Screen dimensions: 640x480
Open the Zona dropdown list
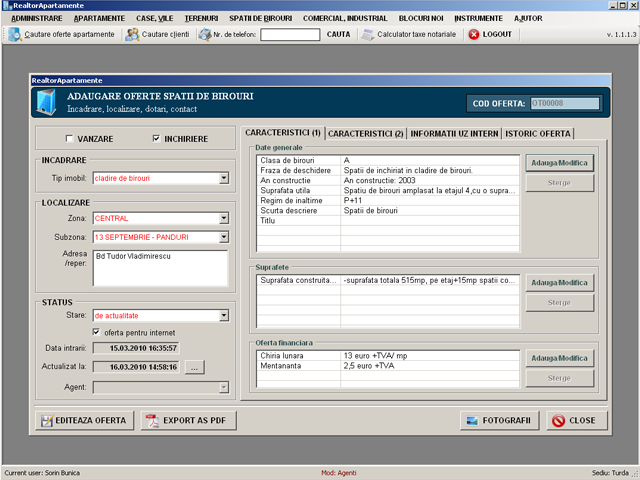coord(223,218)
